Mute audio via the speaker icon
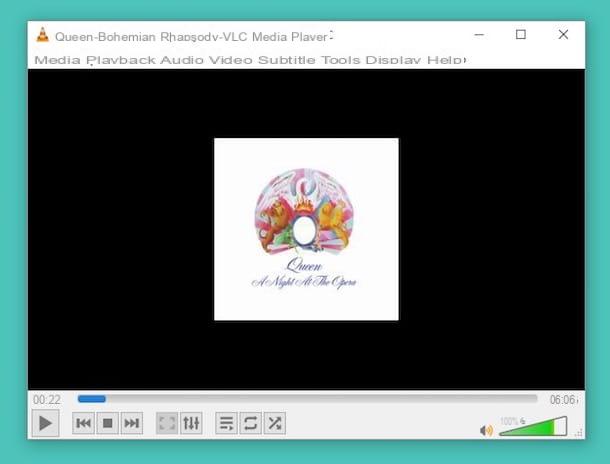This screenshot has height=464, width=610. coord(486,431)
